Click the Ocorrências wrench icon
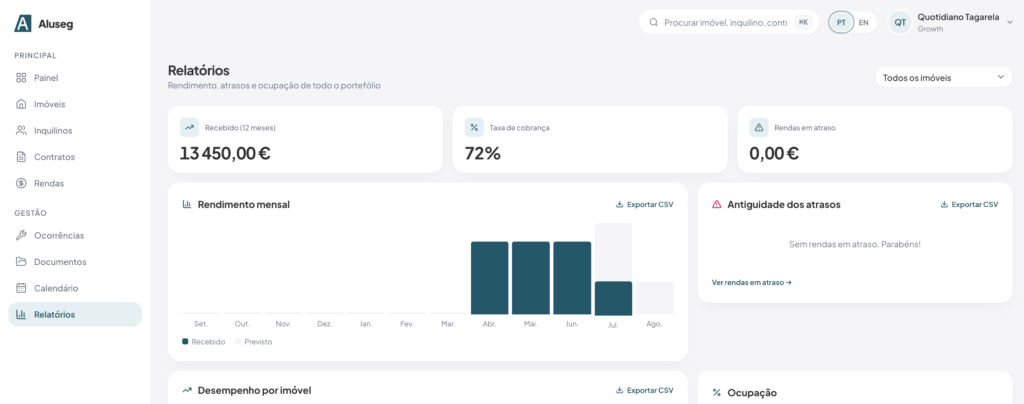Screen dimensions: 1024x404 (21, 236)
